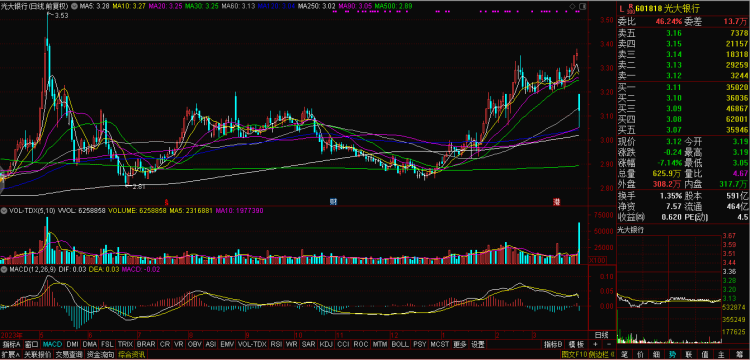The width and height of the screenshot is (750, 360).
Task: Click the 日线 period label
Action: (x=602, y=334)
